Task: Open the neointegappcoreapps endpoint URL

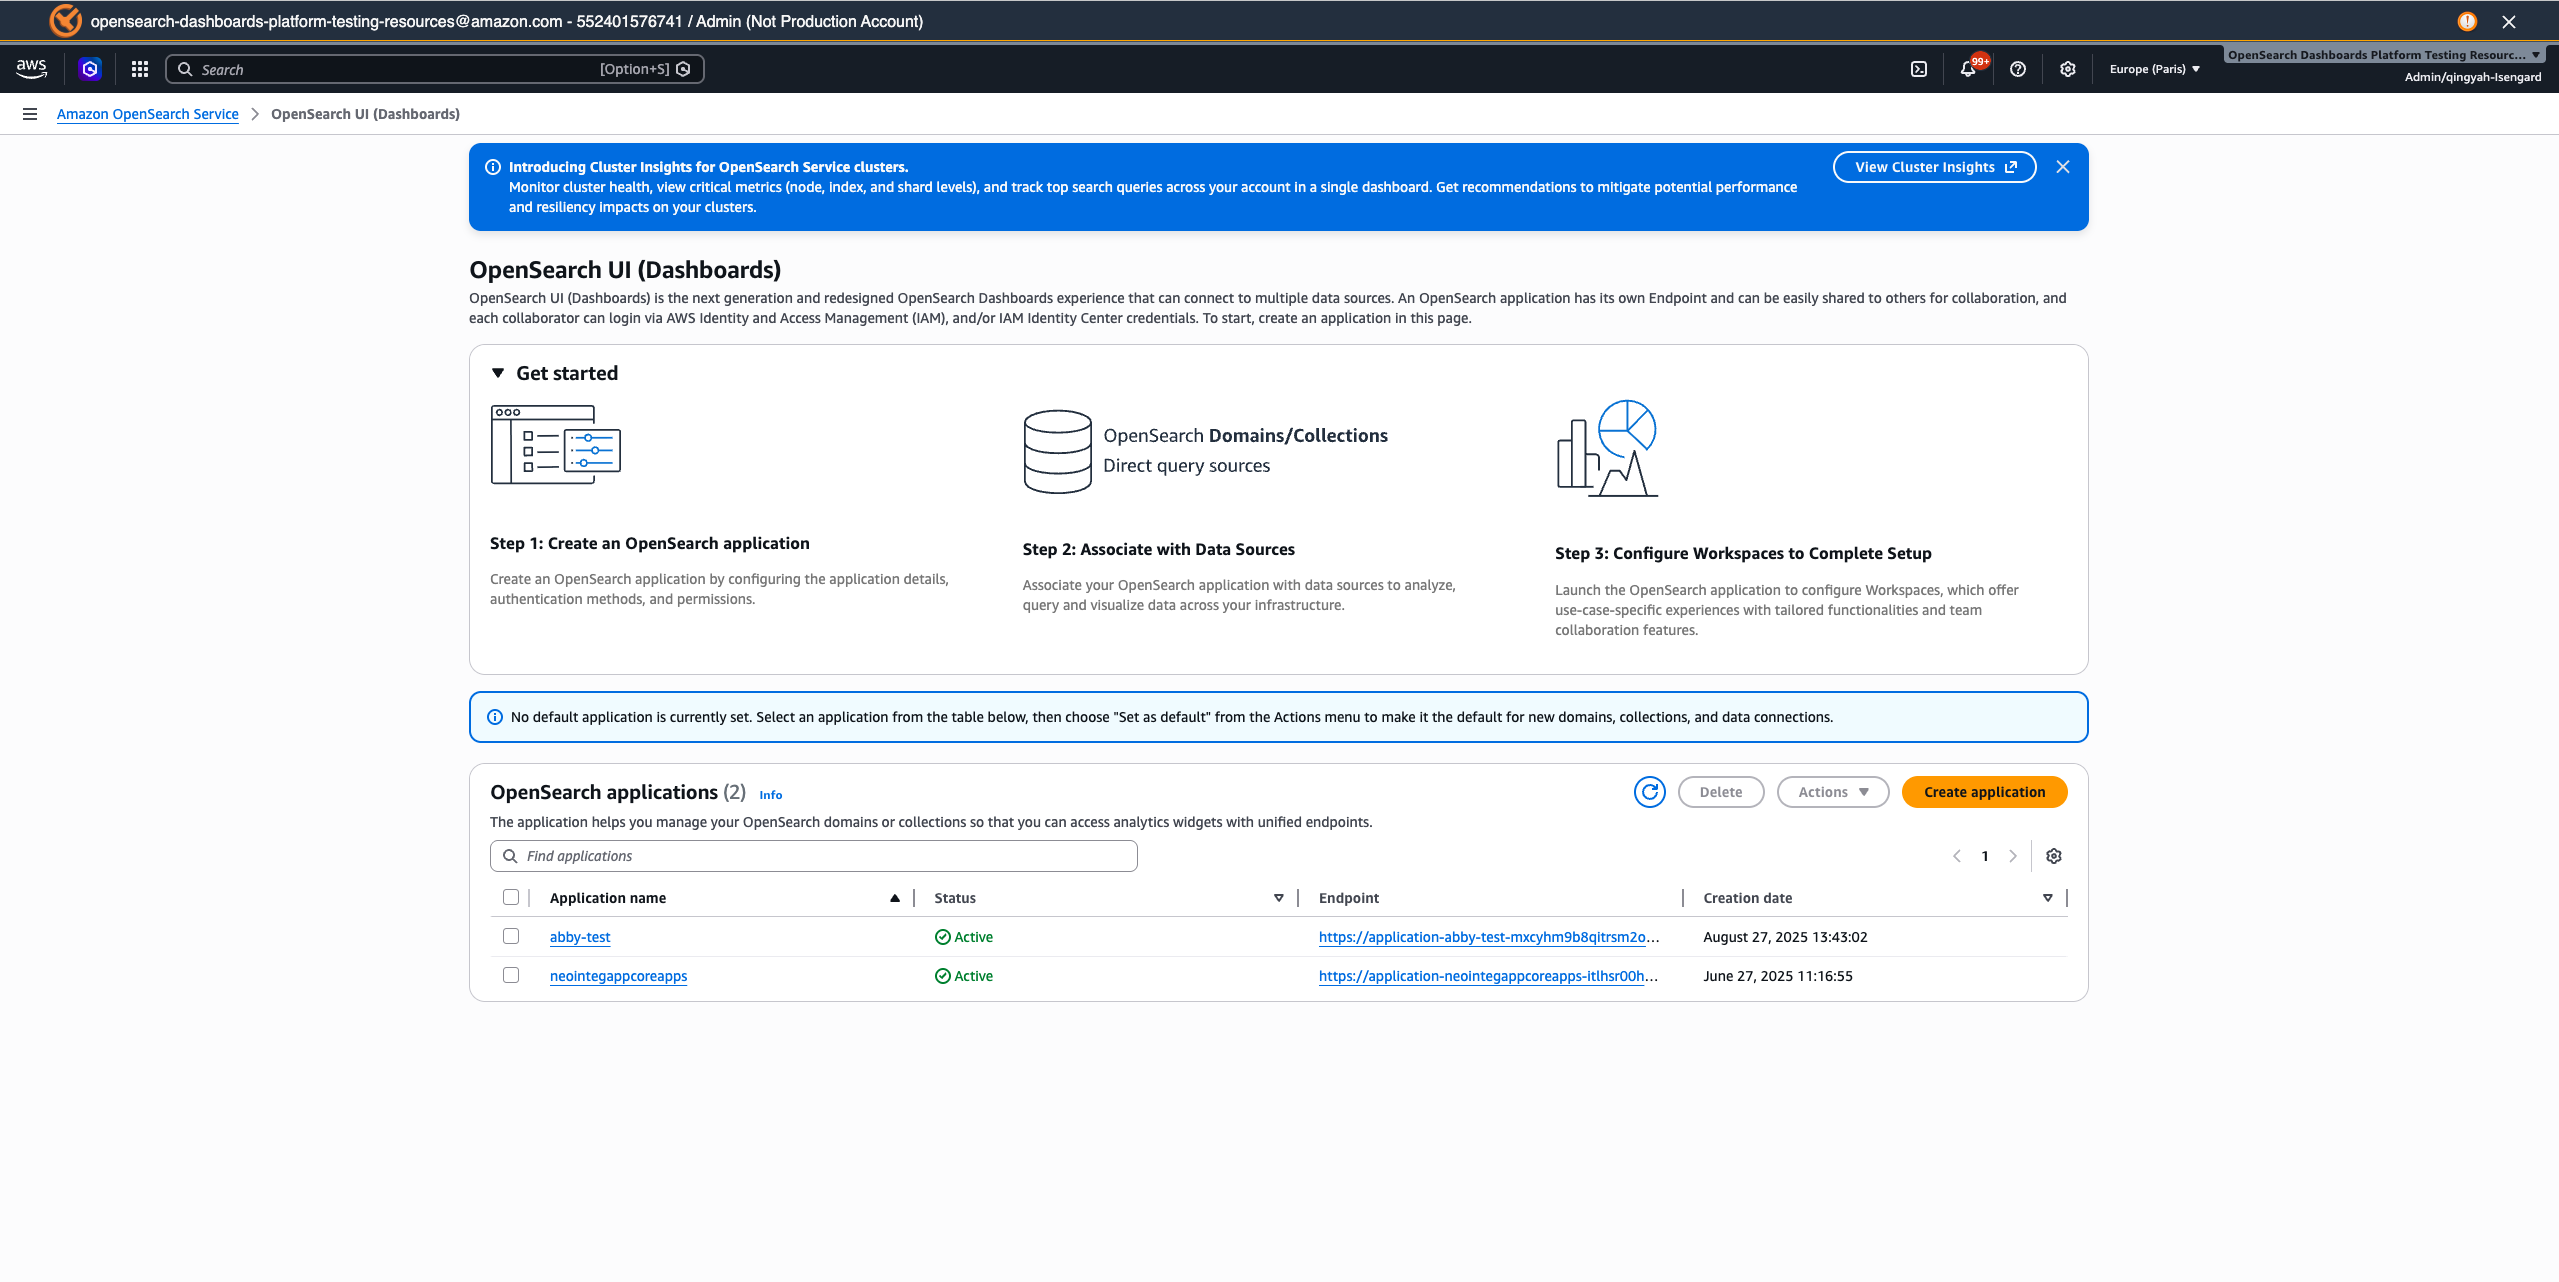Action: pyautogui.click(x=1489, y=976)
